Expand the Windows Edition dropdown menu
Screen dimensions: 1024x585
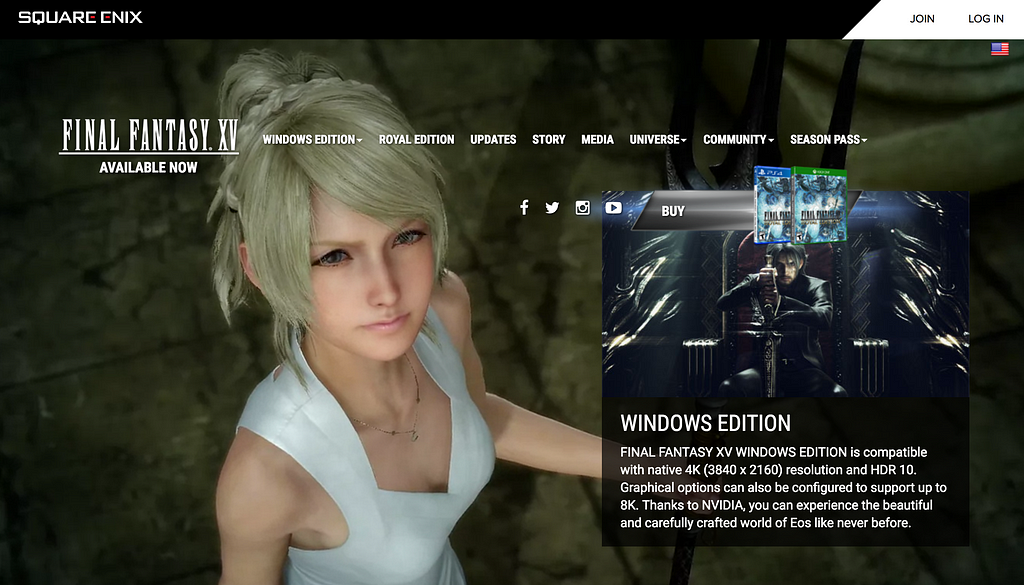coord(312,140)
